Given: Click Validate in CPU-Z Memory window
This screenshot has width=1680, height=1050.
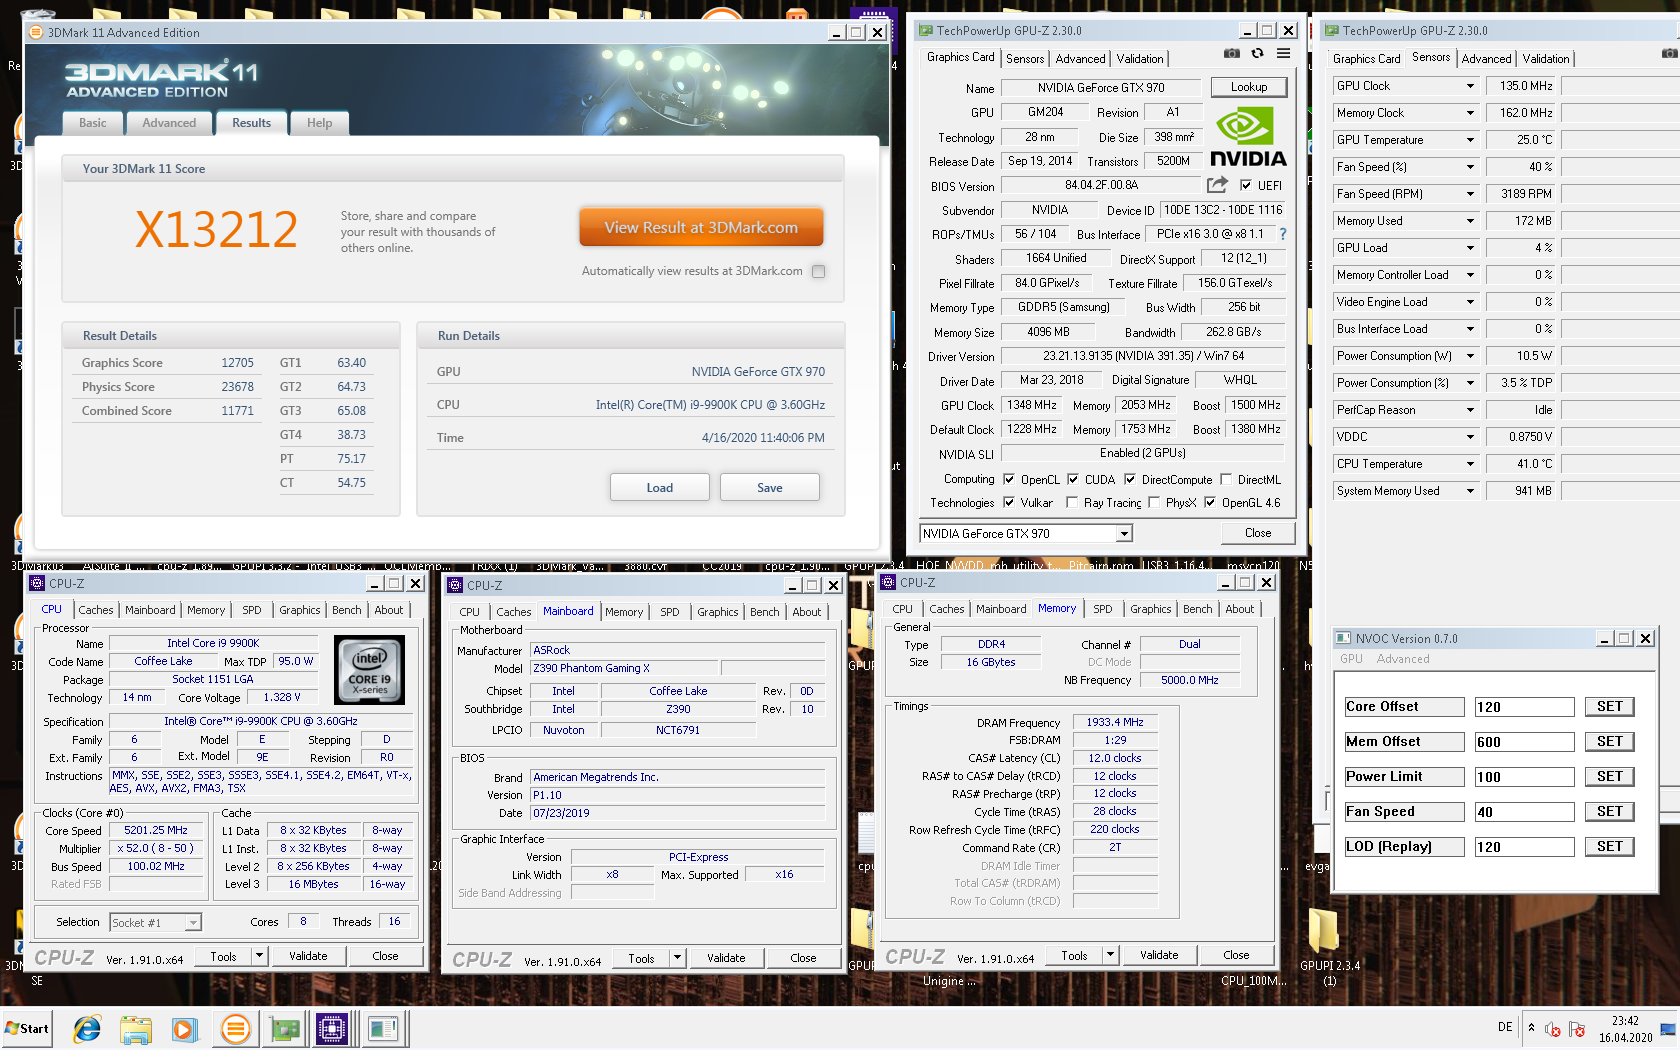Looking at the screenshot, I should pyautogui.click(x=1159, y=955).
